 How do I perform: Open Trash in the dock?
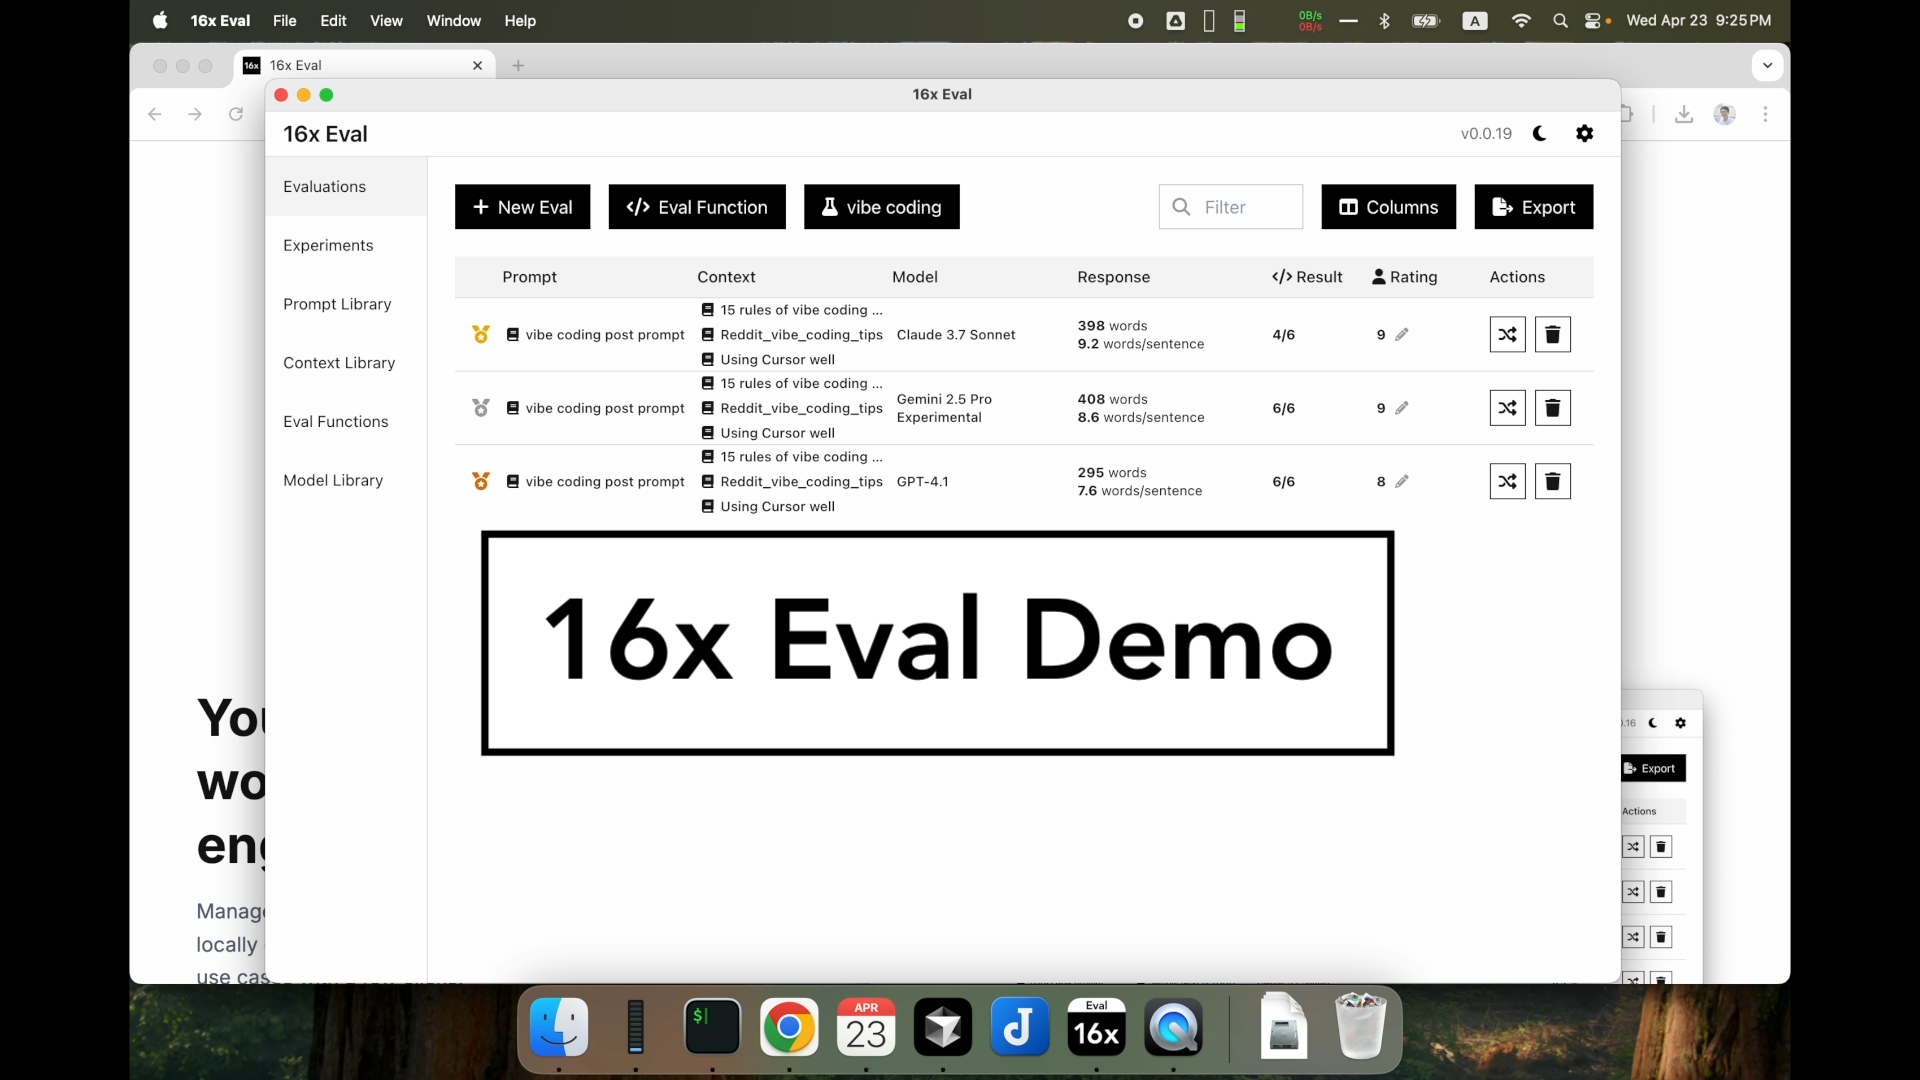1361,1026
